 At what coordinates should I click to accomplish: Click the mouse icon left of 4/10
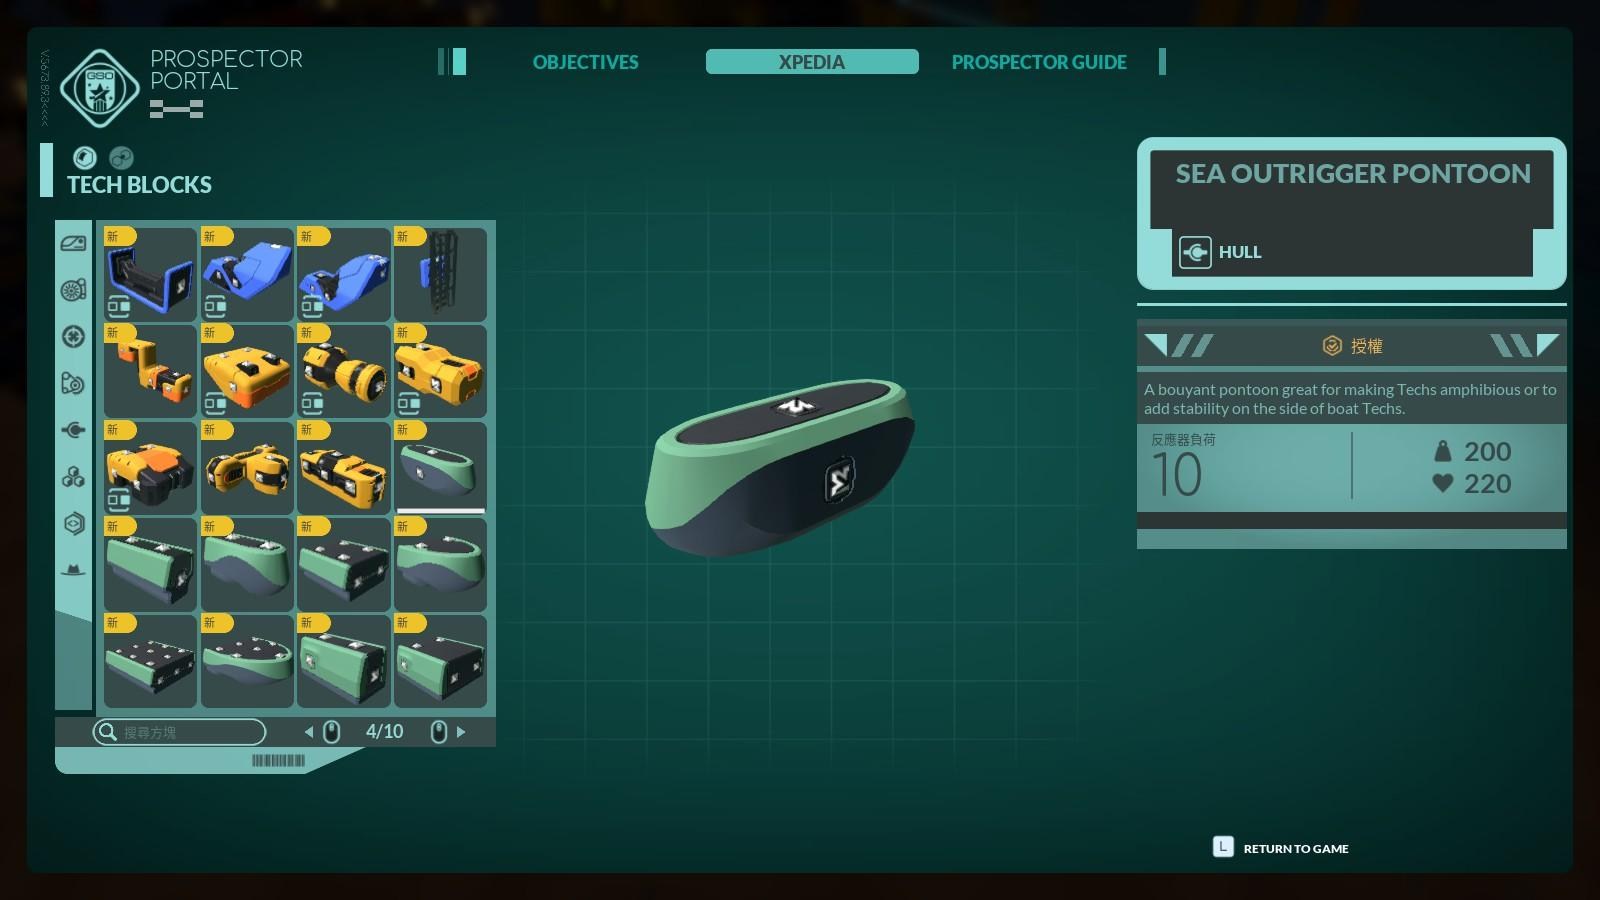tap(332, 732)
